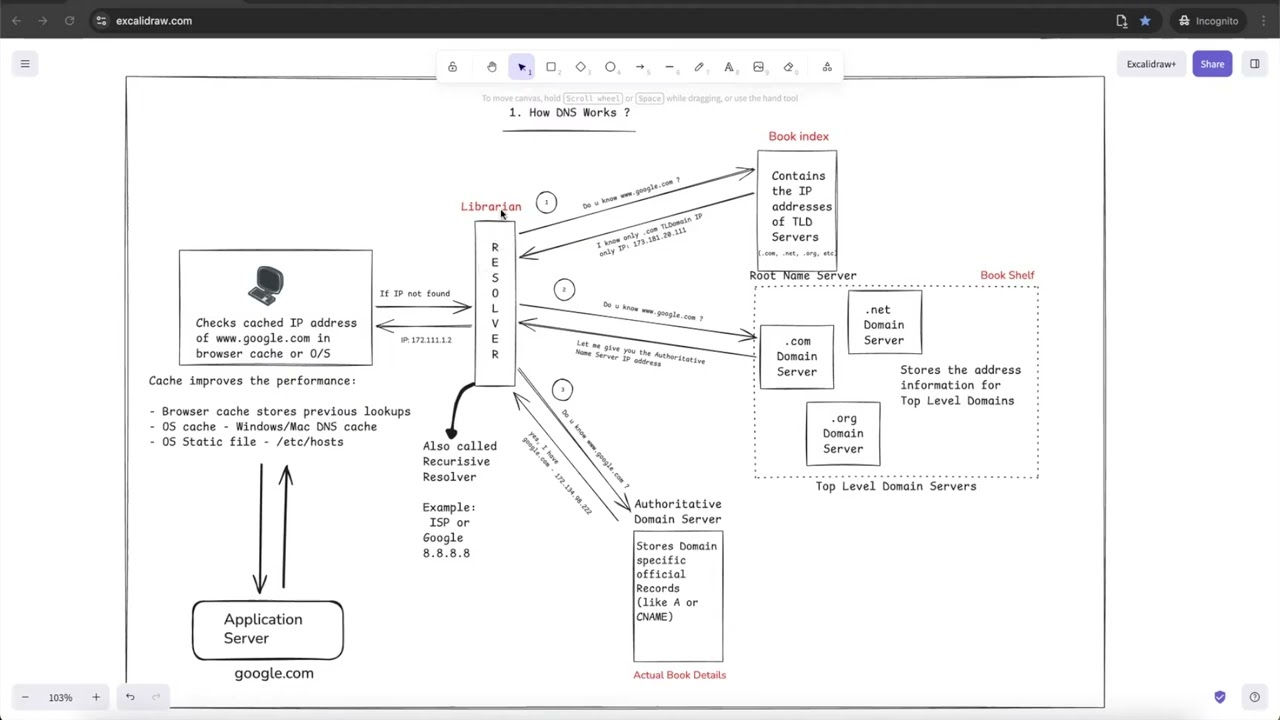
Task: Select the Arrow tool
Action: 640,67
